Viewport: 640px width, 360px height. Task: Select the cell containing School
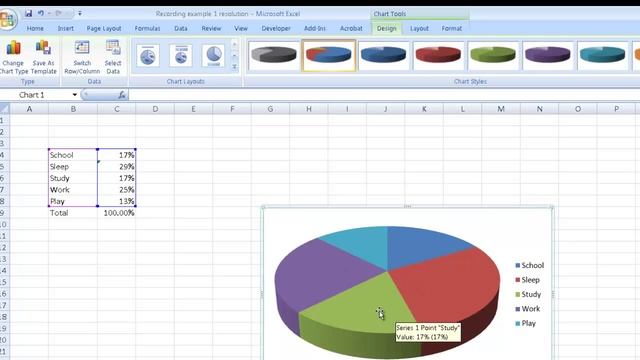73,155
